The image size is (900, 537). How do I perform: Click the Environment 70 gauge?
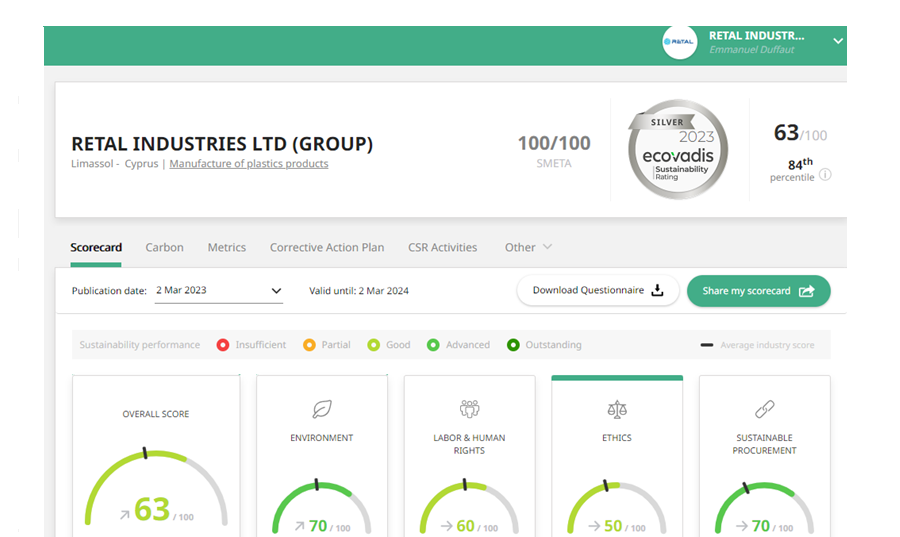pos(321,507)
